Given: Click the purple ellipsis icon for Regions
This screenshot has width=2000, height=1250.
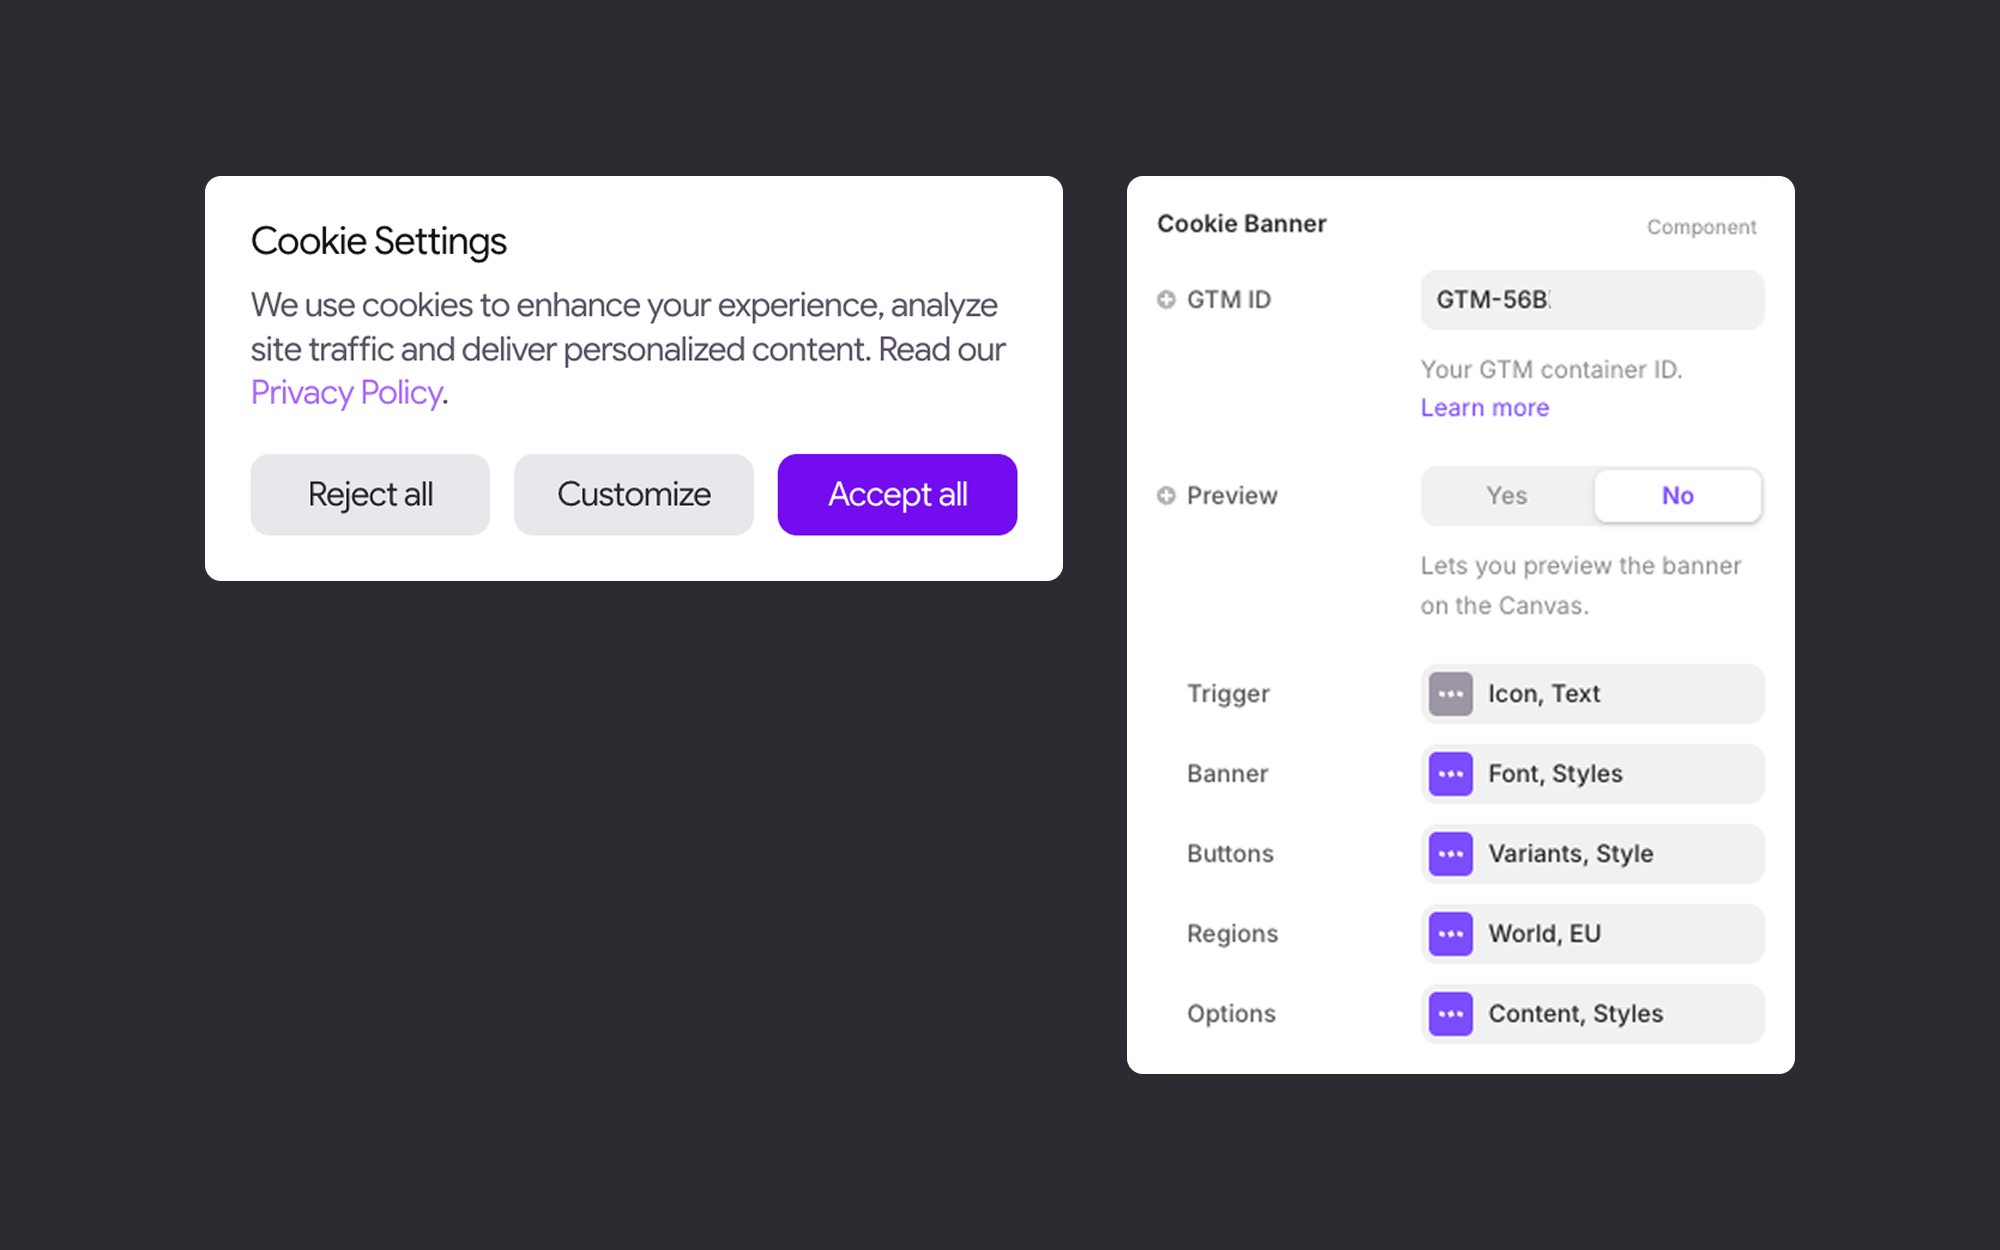Looking at the screenshot, I should click(1450, 934).
